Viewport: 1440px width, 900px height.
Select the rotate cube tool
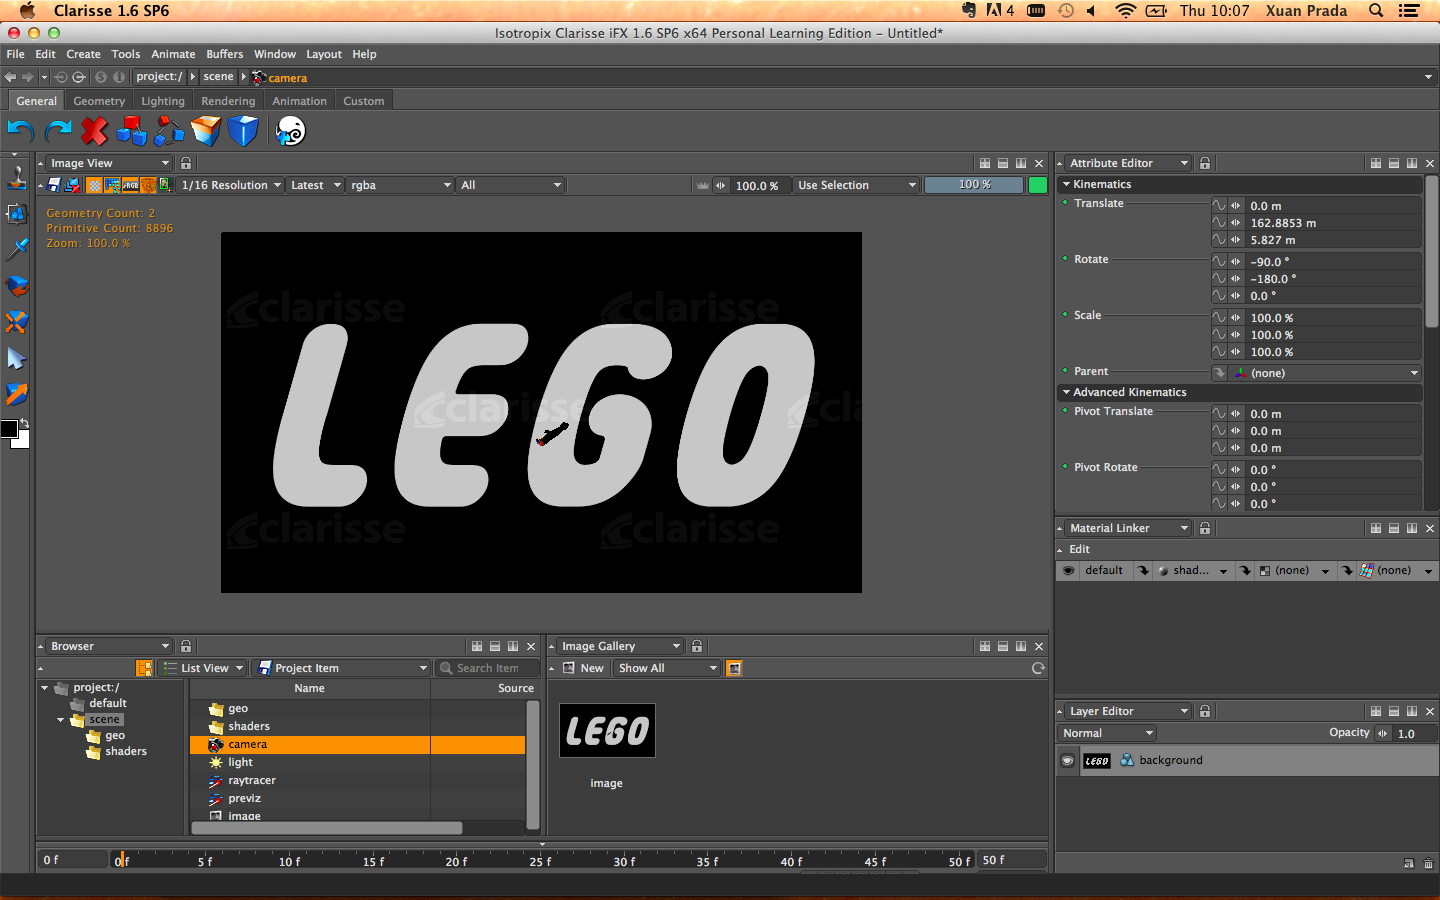(x=16, y=286)
